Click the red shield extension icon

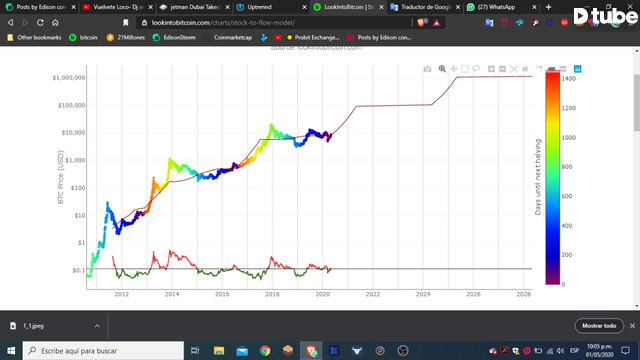(x=504, y=22)
